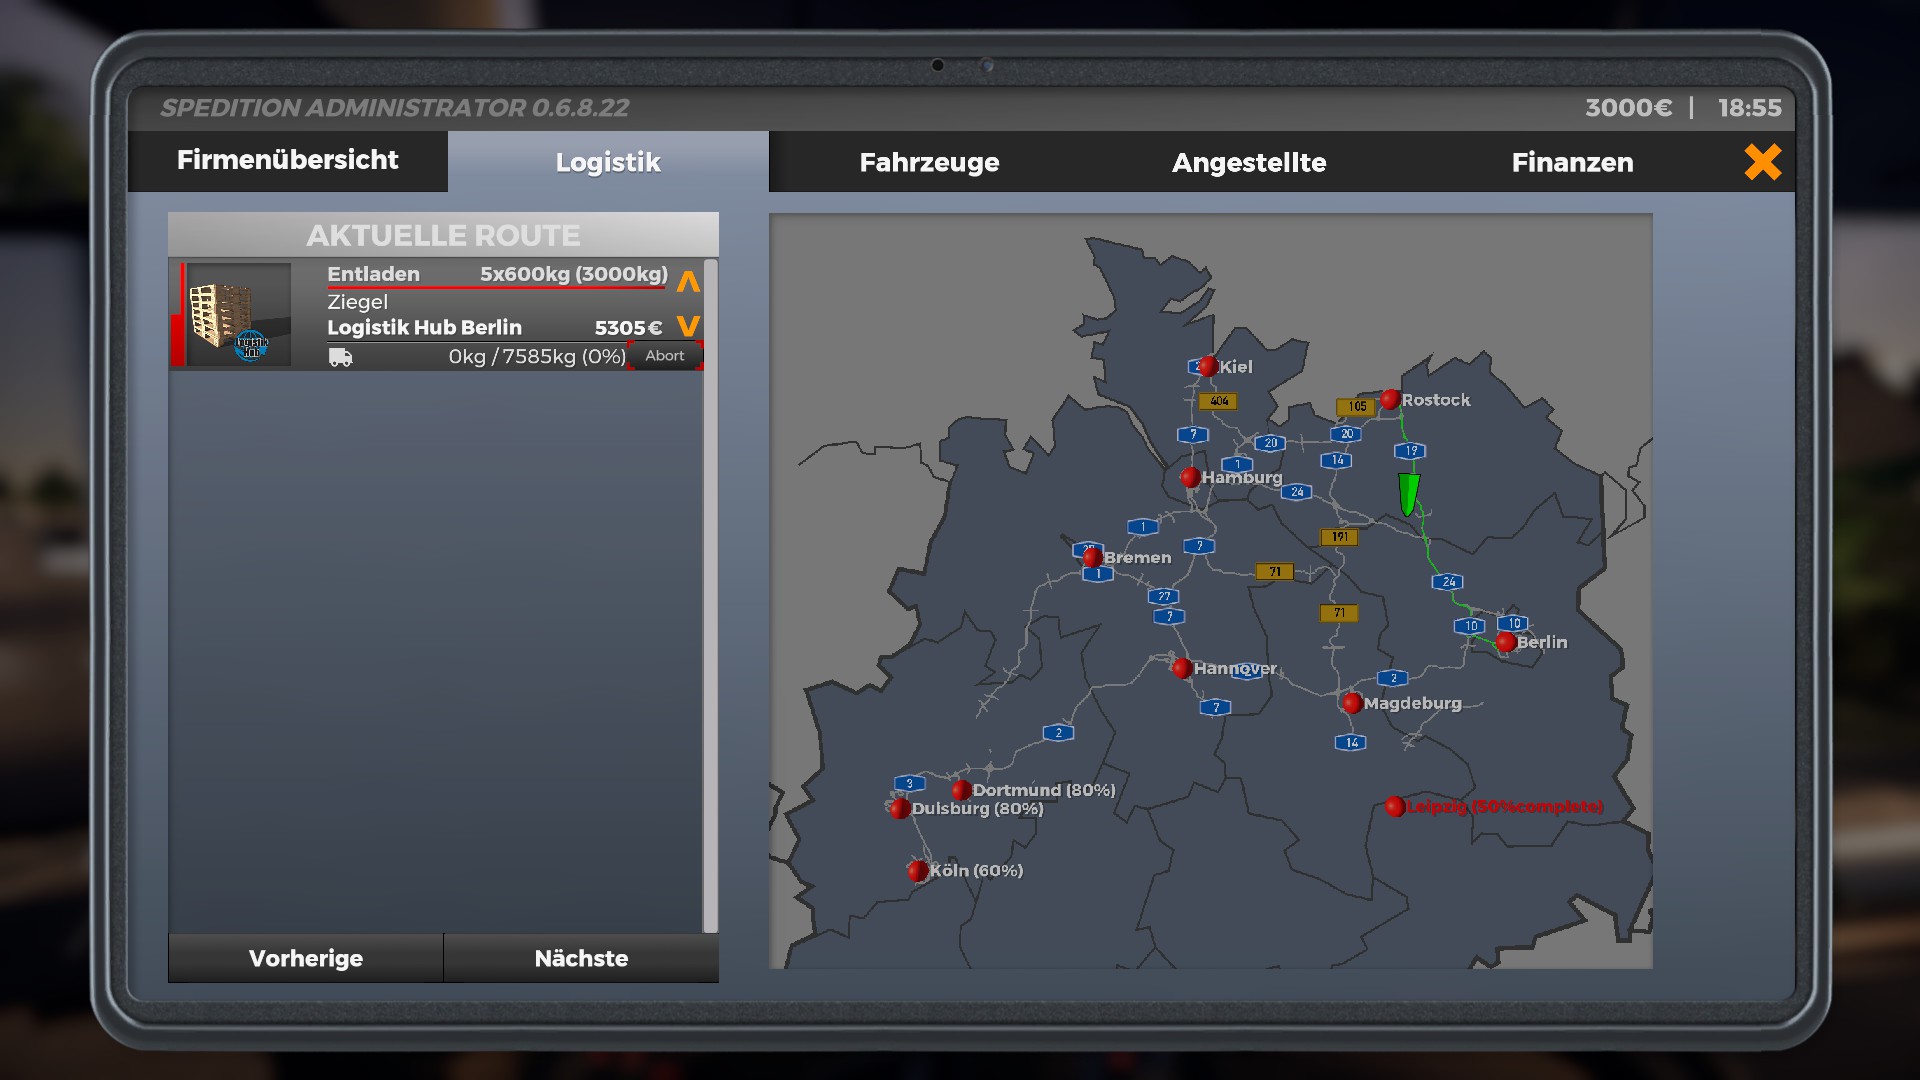Image resolution: width=1920 pixels, height=1080 pixels.
Task: Move route entry up with orange arrow
Action: [x=688, y=282]
